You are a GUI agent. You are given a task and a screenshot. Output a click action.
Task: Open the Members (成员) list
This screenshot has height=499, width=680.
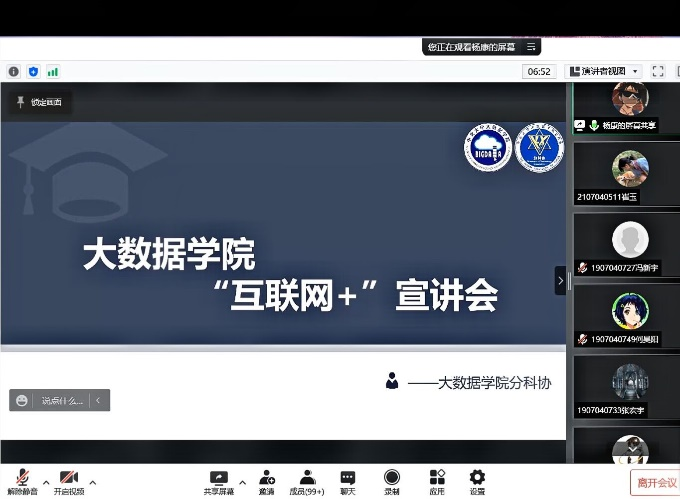307,479
